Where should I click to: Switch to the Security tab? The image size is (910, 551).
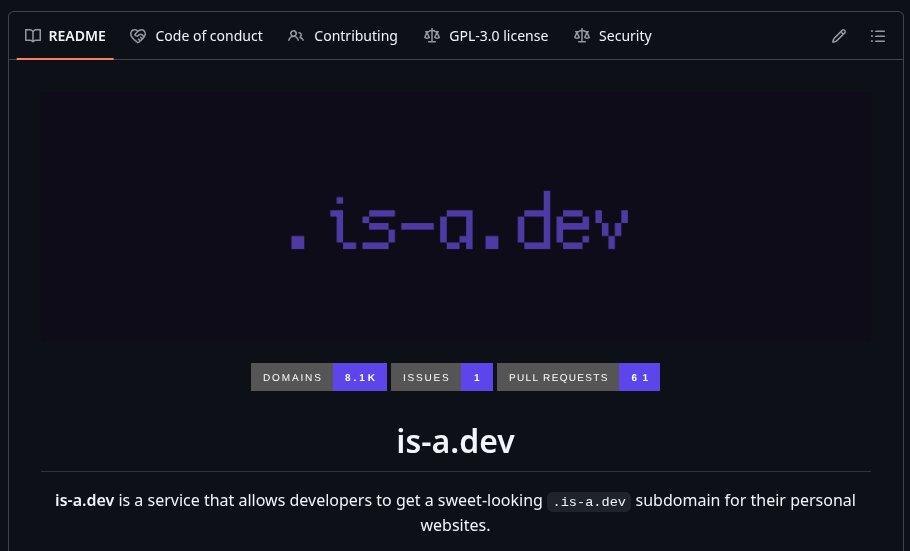tap(613, 36)
